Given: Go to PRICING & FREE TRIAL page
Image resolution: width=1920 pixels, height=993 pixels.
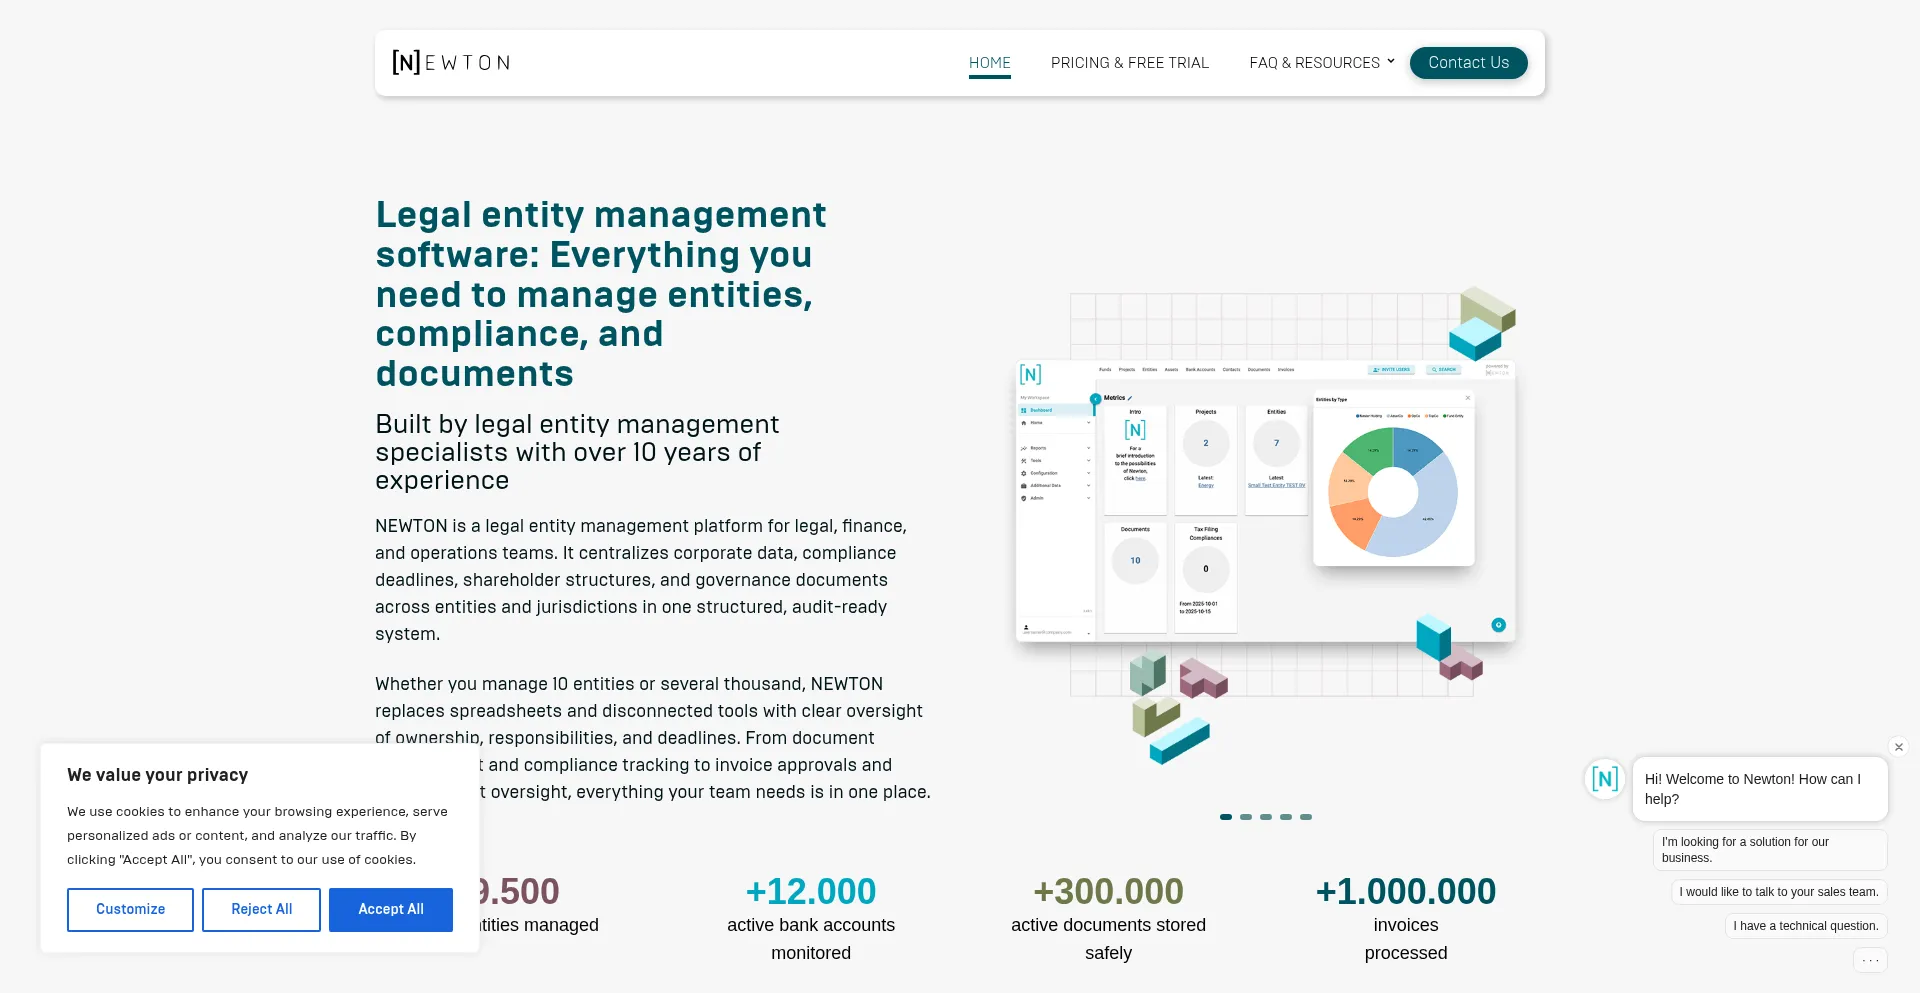Looking at the screenshot, I should (x=1130, y=63).
